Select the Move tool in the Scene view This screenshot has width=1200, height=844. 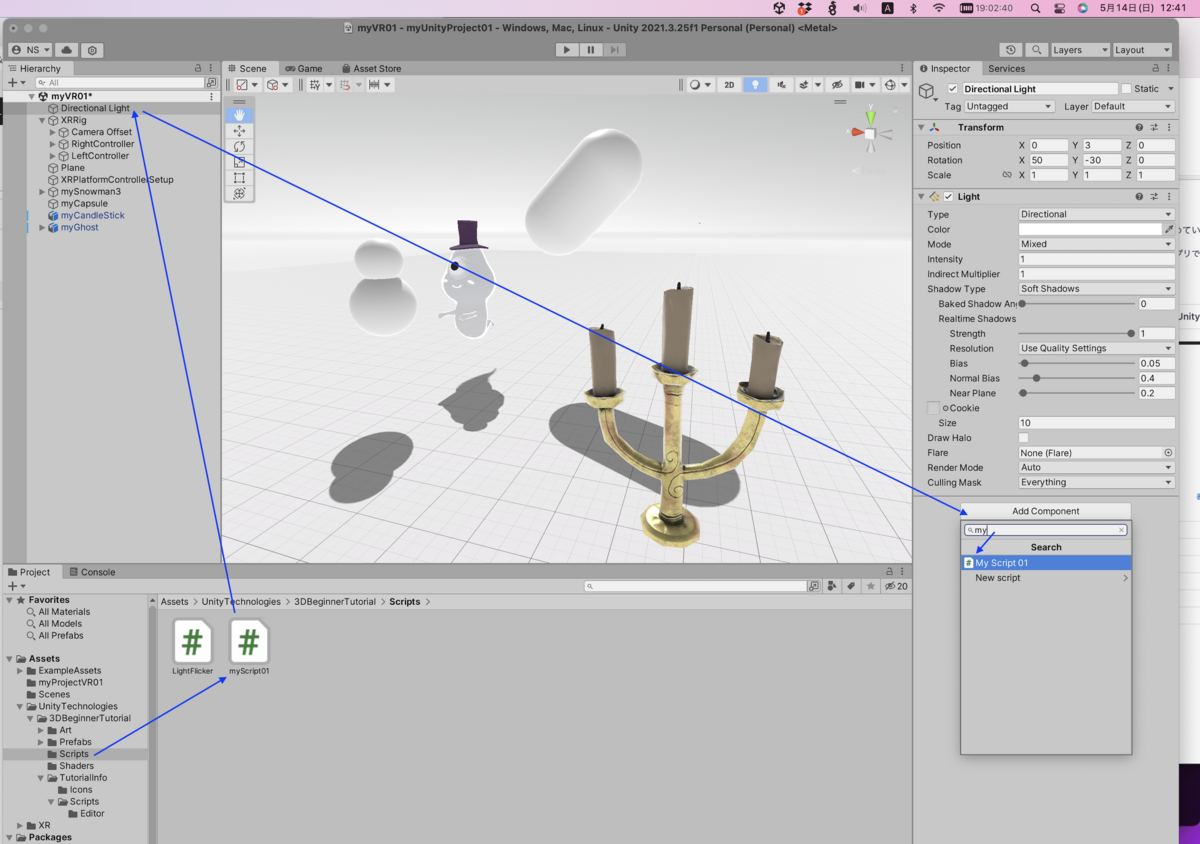coord(239,131)
